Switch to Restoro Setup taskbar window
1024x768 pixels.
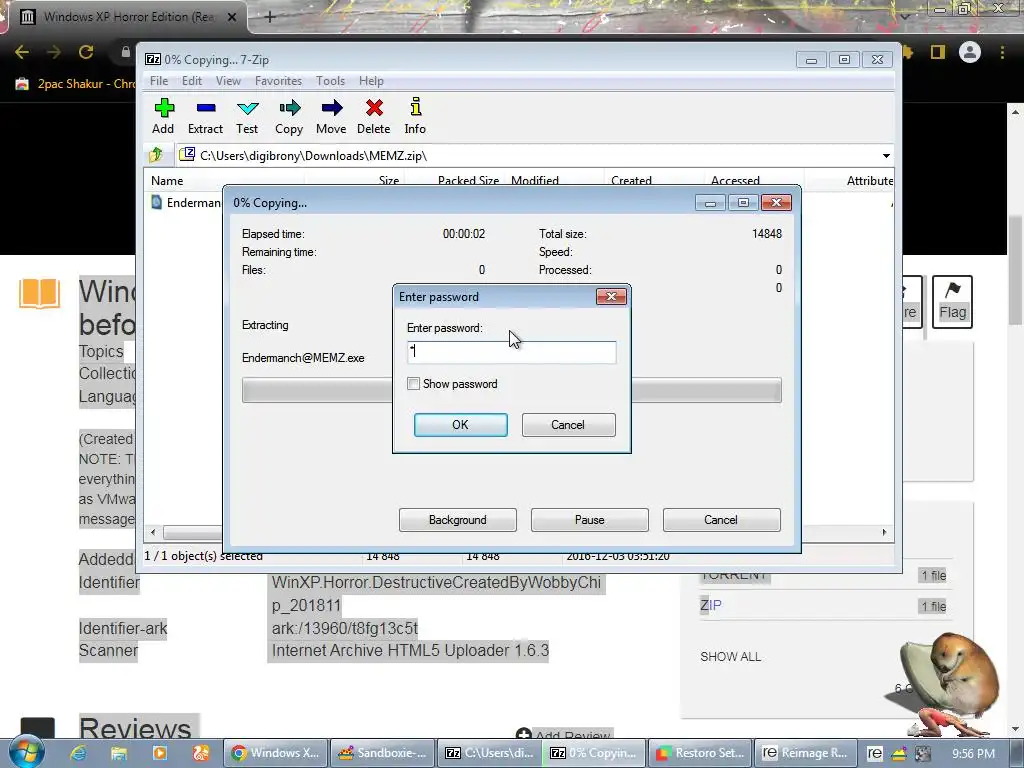click(700, 753)
